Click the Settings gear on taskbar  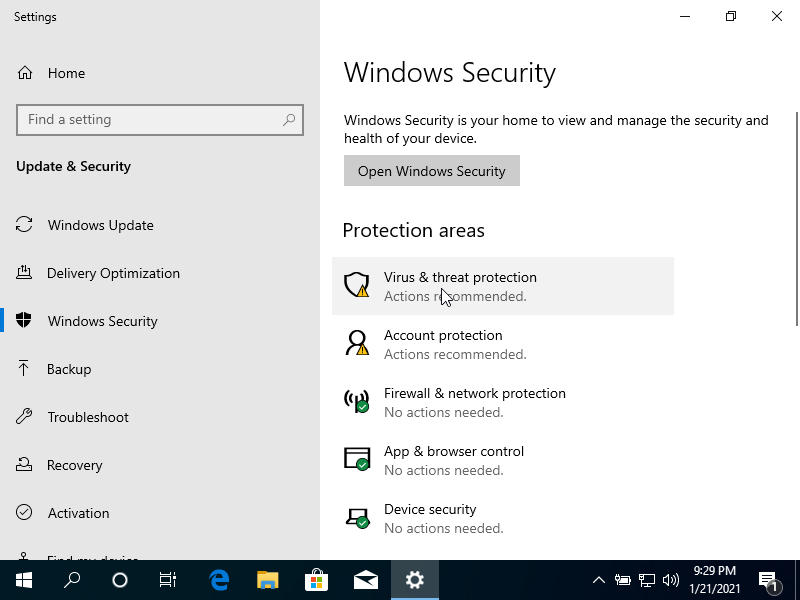415,580
